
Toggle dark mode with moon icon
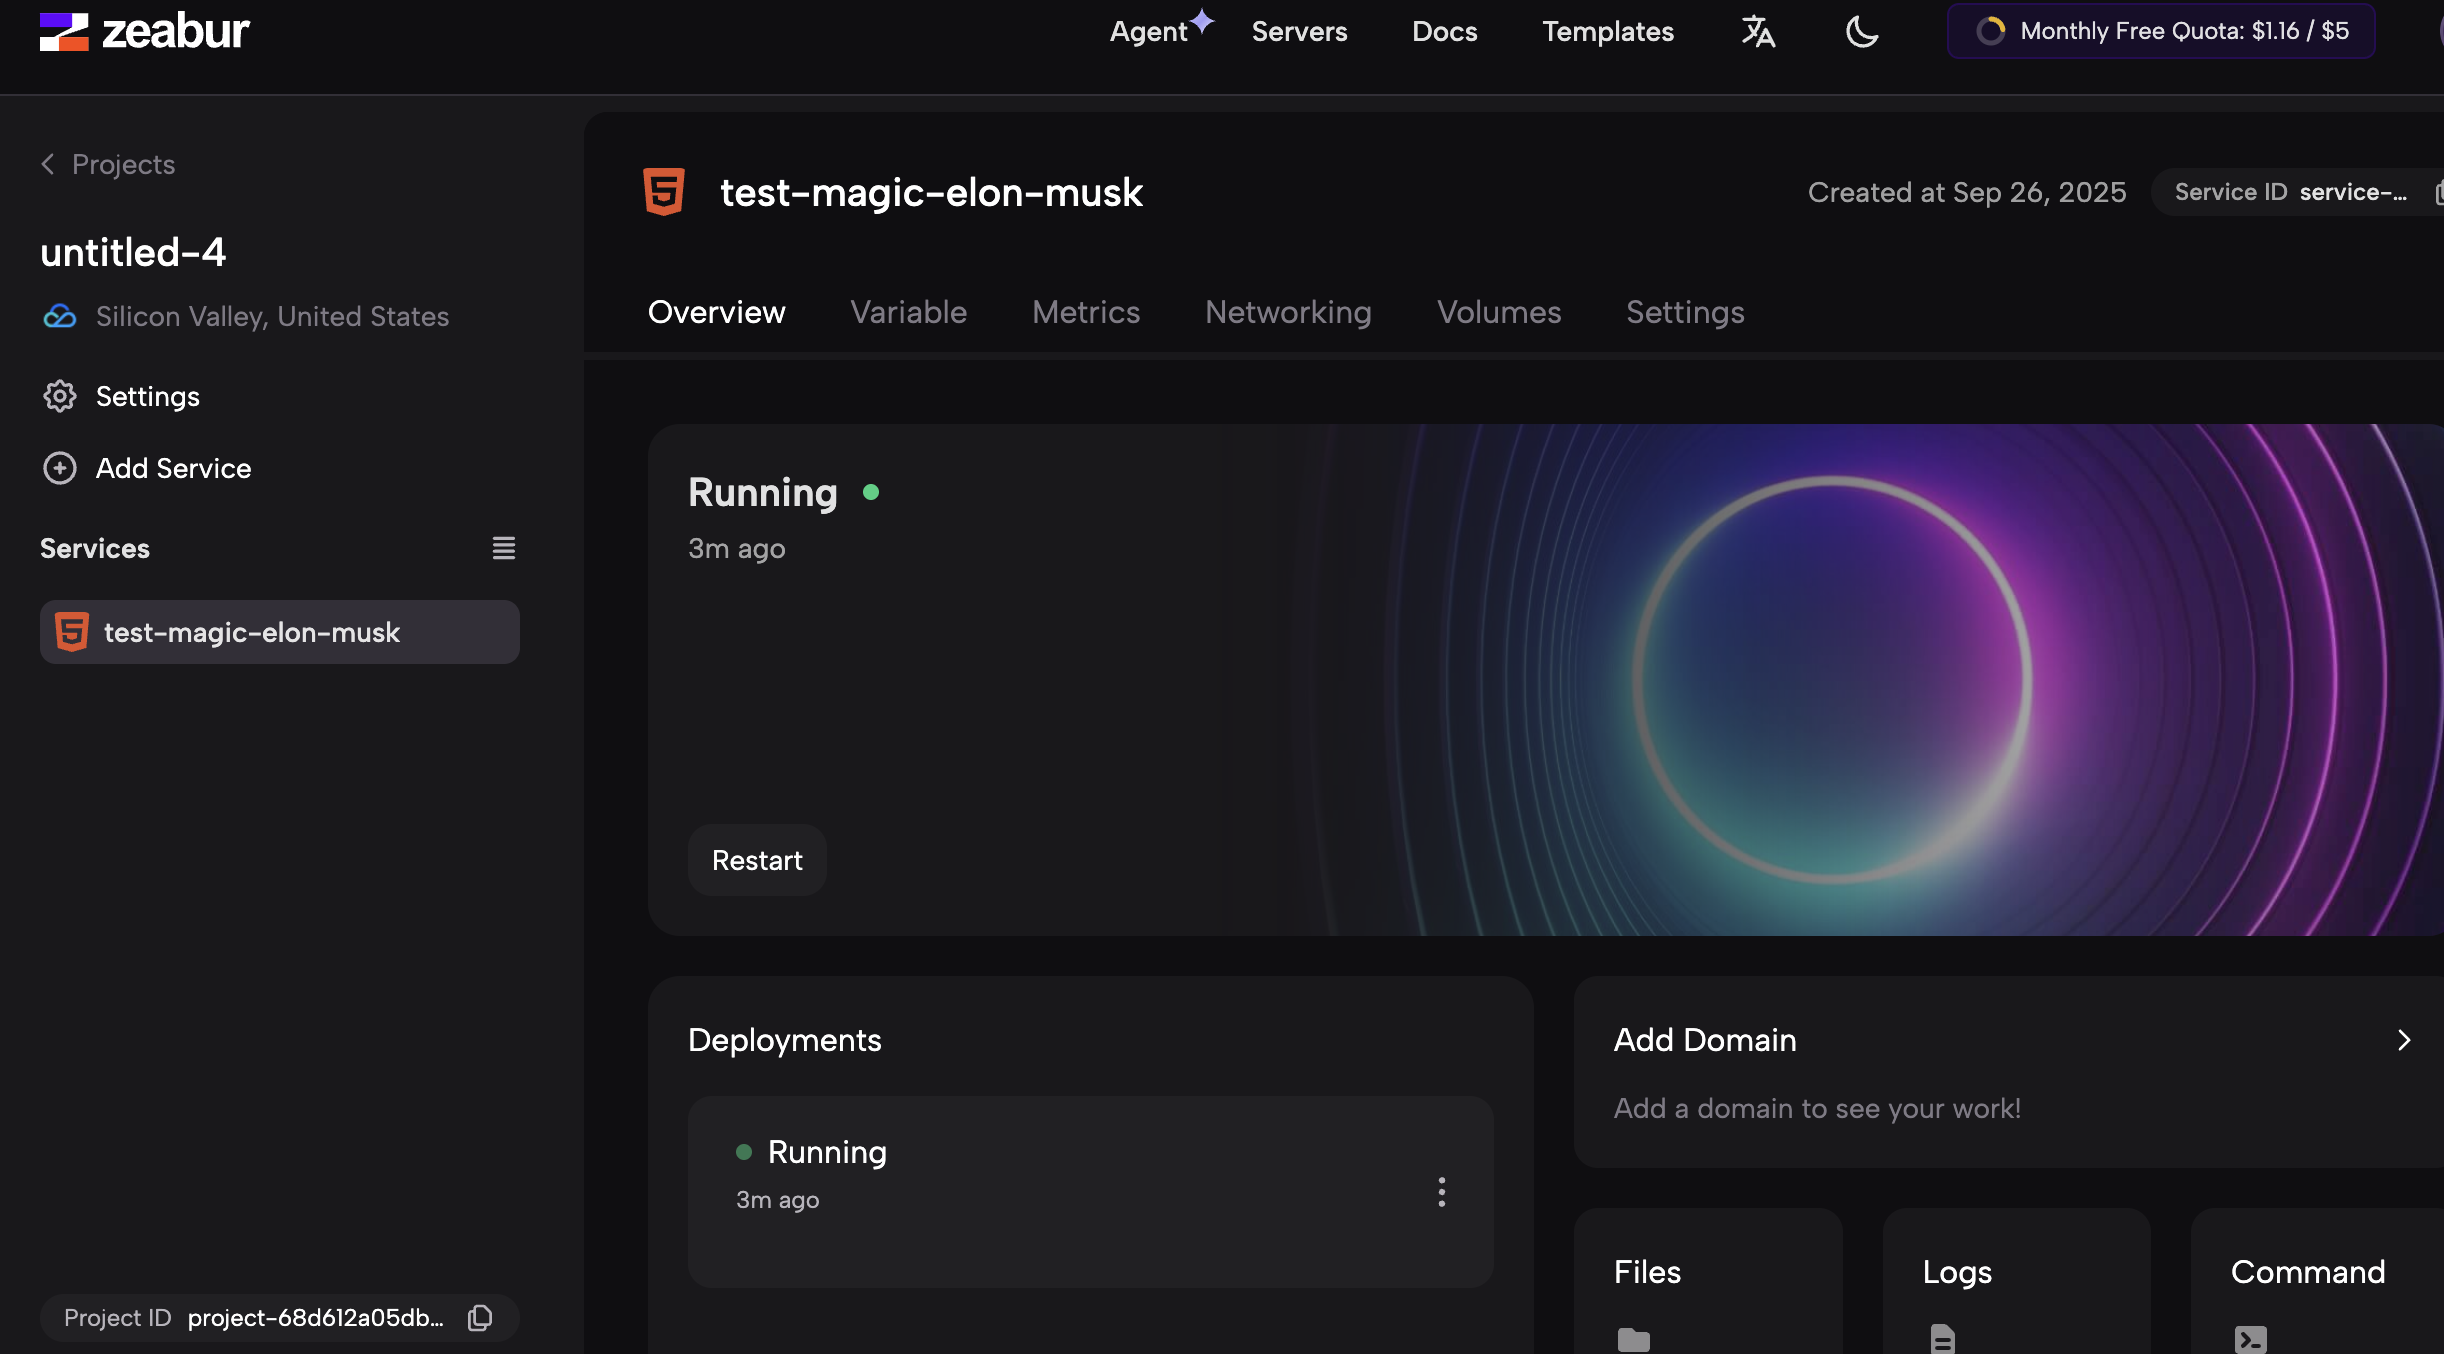[1861, 32]
